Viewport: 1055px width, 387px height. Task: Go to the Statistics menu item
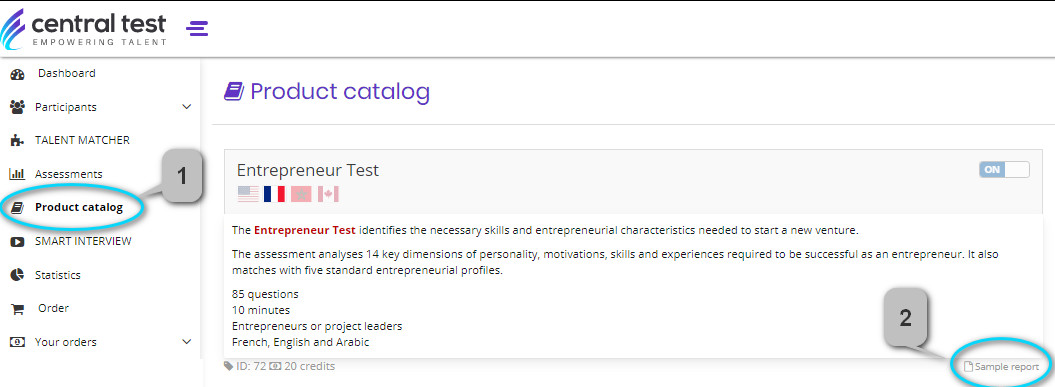click(x=58, y=275)
